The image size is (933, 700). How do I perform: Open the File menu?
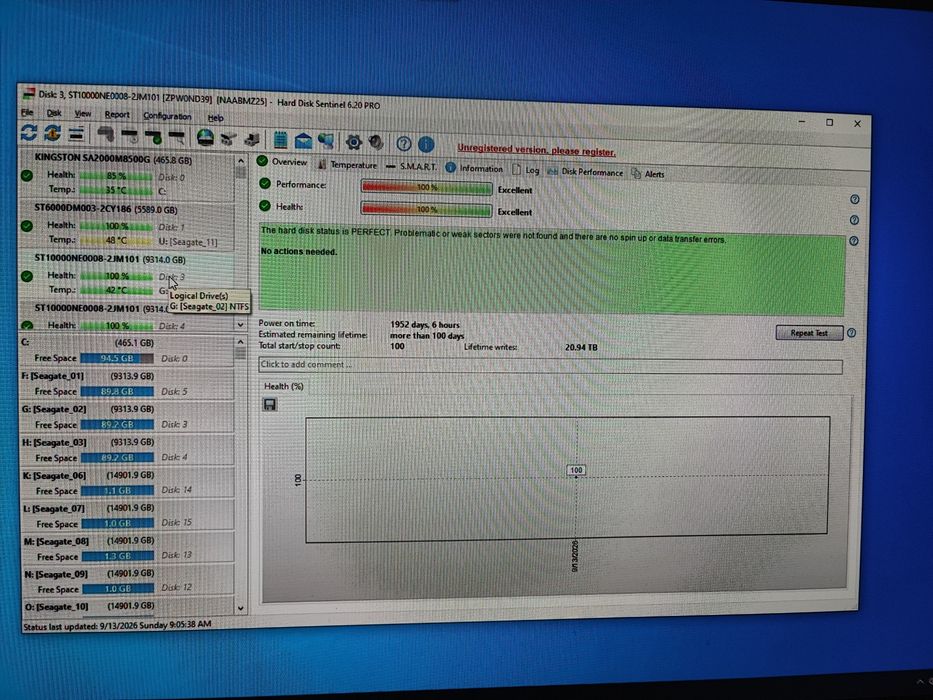[x=27, y=112]
